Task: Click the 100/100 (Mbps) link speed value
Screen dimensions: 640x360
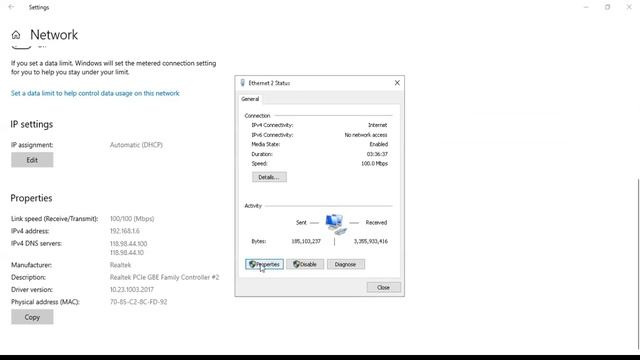Action: tap(132, 219)
